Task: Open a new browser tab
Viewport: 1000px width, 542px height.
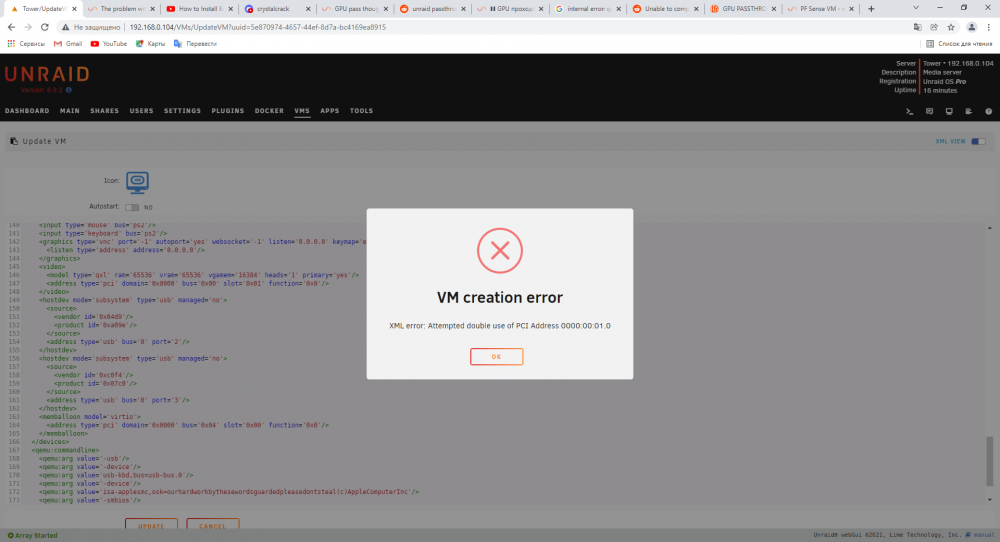Action: tap(871, 9)
